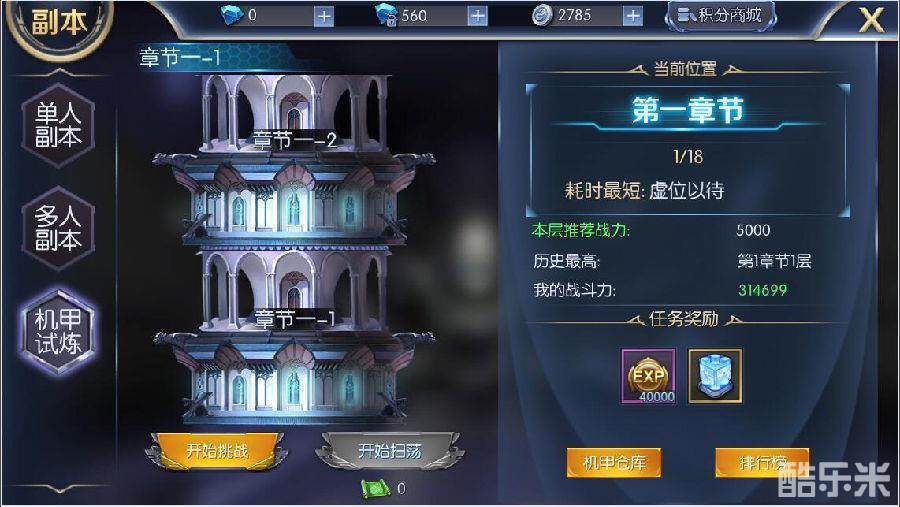The image size is (900, 507).
Task: Select the 机甲试炼 tab
Action: tap(58, 332)
